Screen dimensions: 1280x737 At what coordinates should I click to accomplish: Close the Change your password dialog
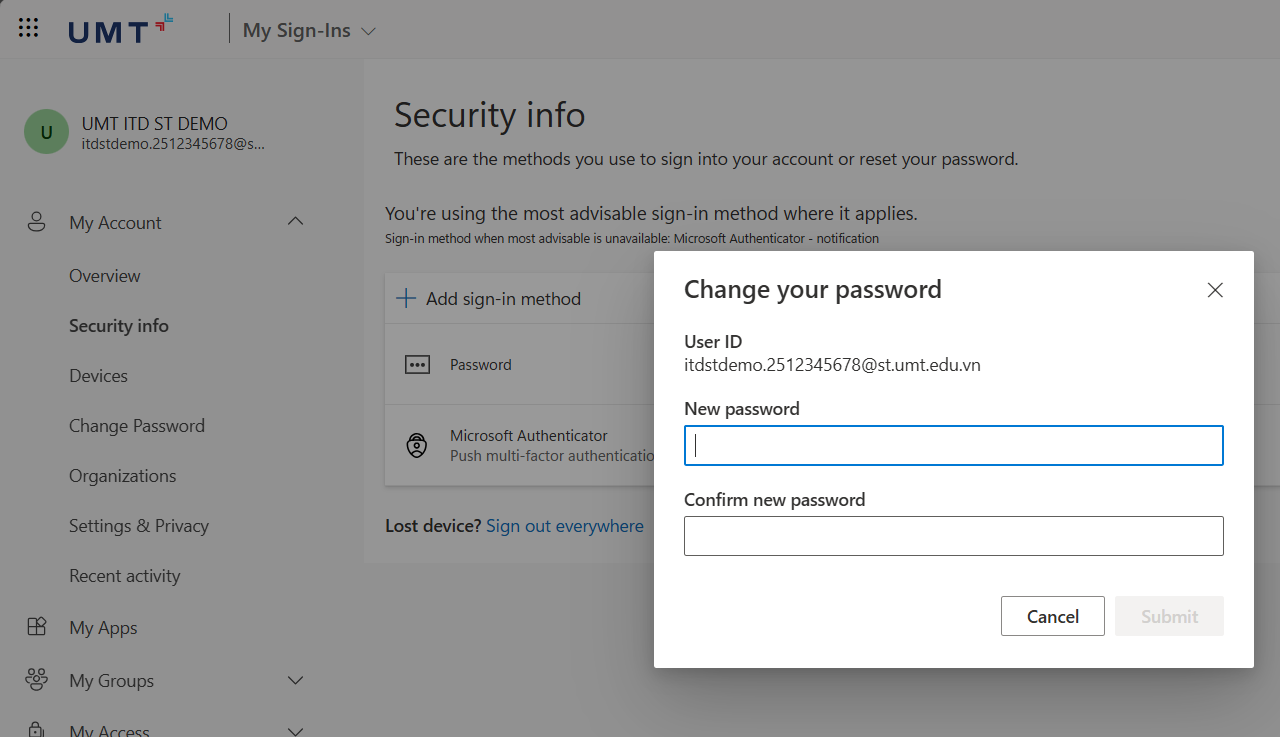(x=1215, y=290)
